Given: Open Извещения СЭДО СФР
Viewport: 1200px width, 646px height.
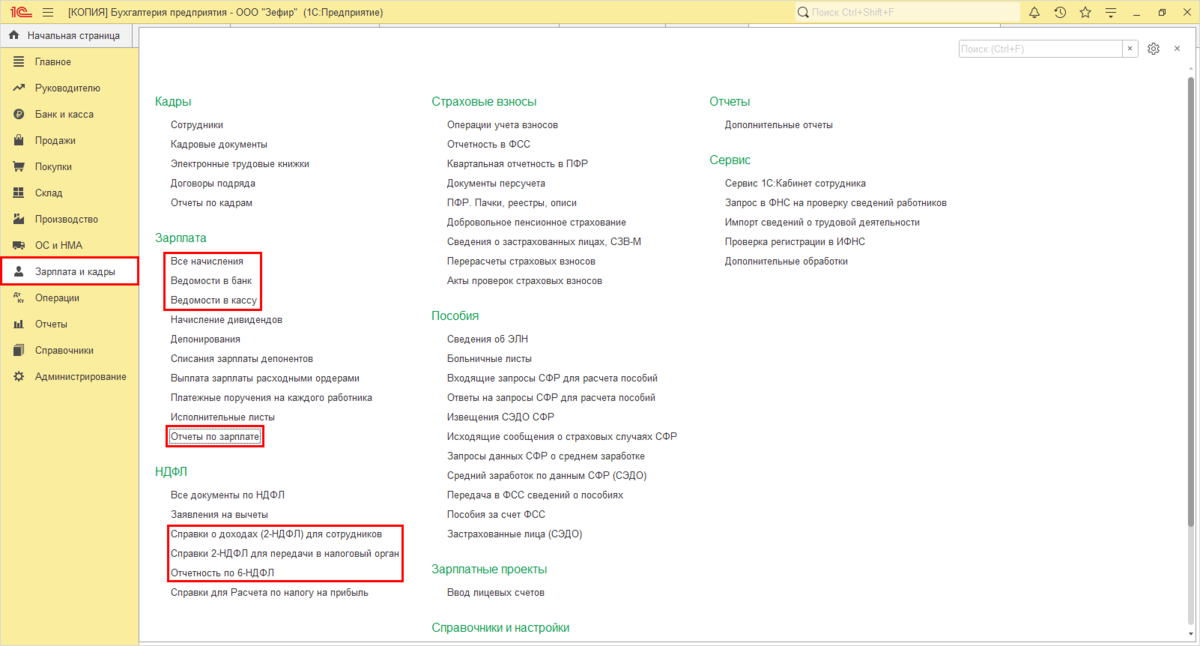Looking at the screenshot, I should [500, 417].
